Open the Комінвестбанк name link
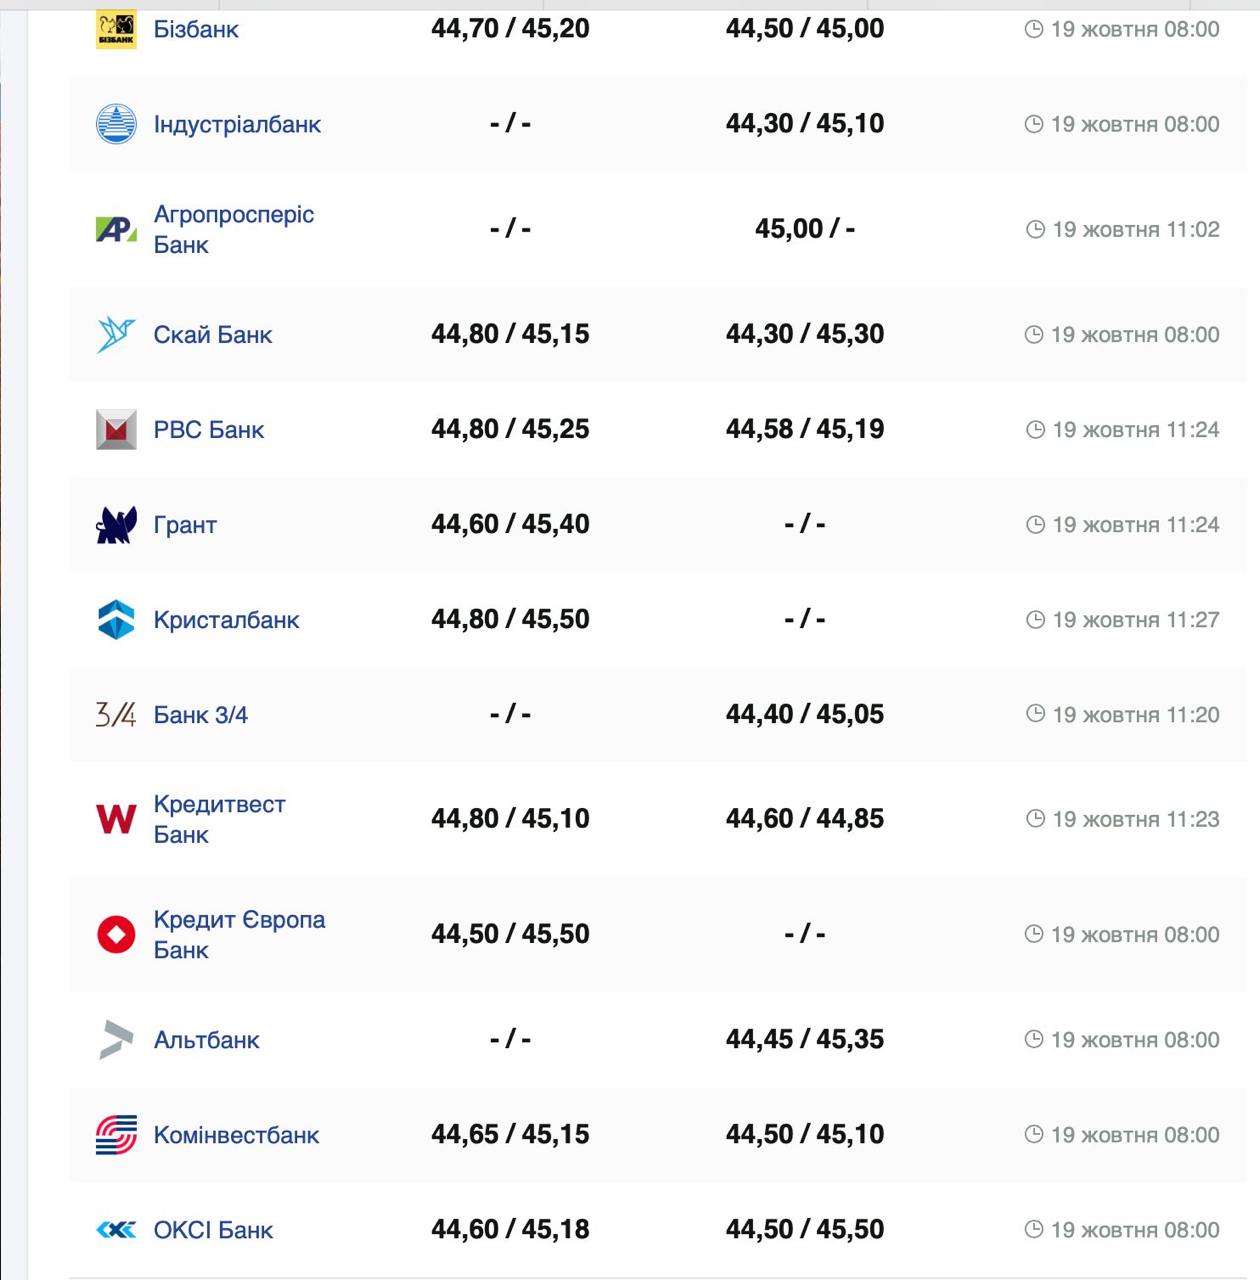The image size is (1260, 1280). click(236, 1135)
